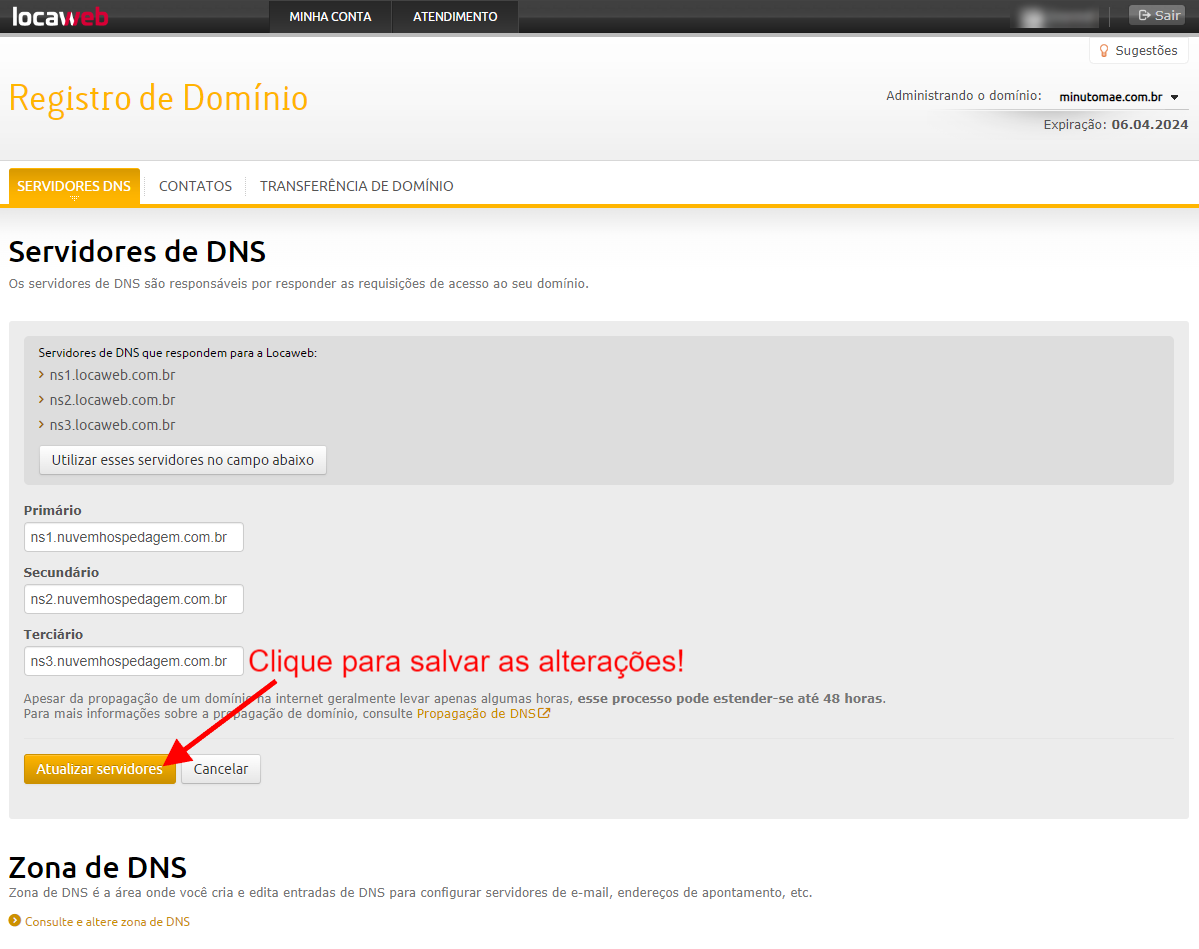The height and width of the screenshot is (949, 1199).
Task: Click the Registro de Domínio page title
Action: [158, 99]
